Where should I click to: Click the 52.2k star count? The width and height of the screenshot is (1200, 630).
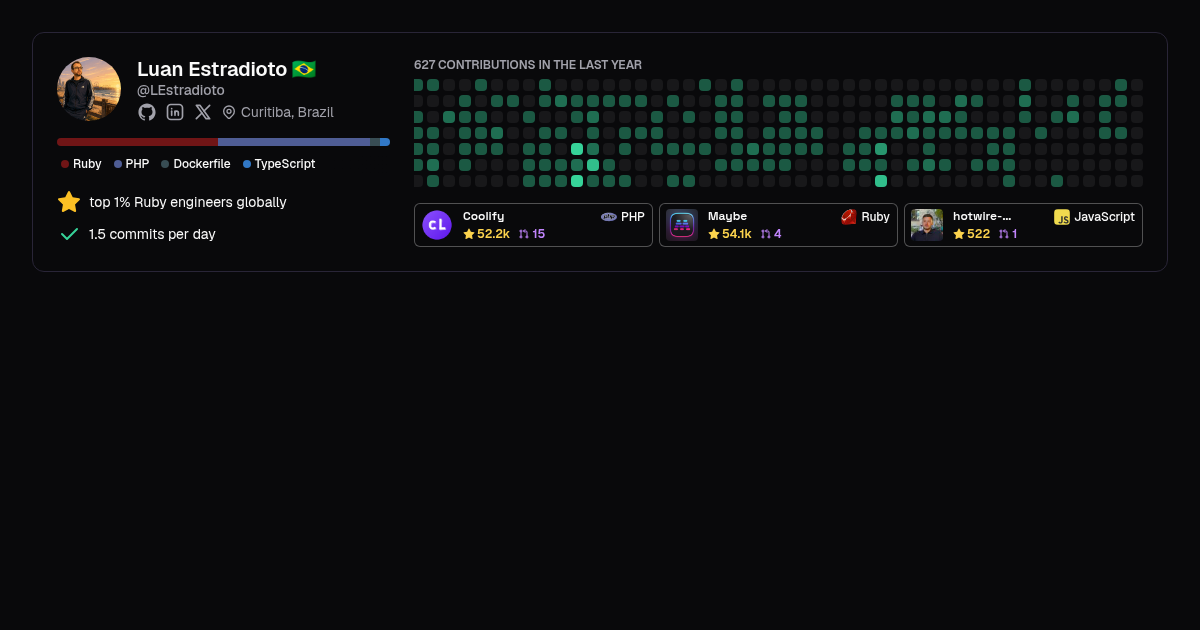pyautogui.click(x=493, y=234)
